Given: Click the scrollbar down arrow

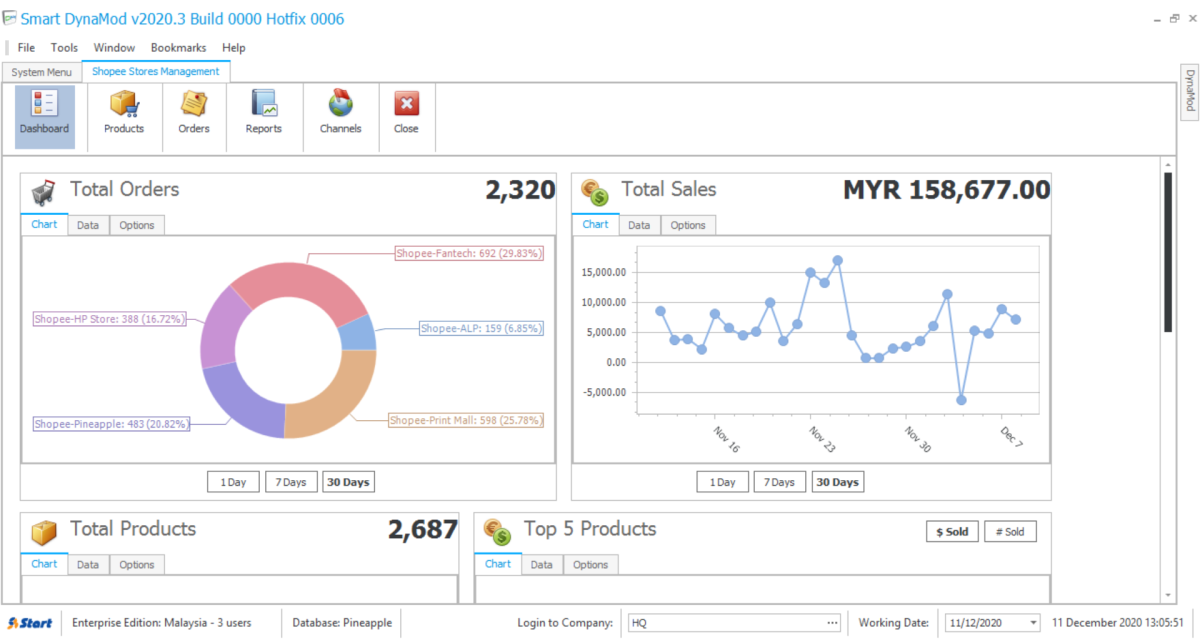Looking at the screenshot, I should point(1167,595).
